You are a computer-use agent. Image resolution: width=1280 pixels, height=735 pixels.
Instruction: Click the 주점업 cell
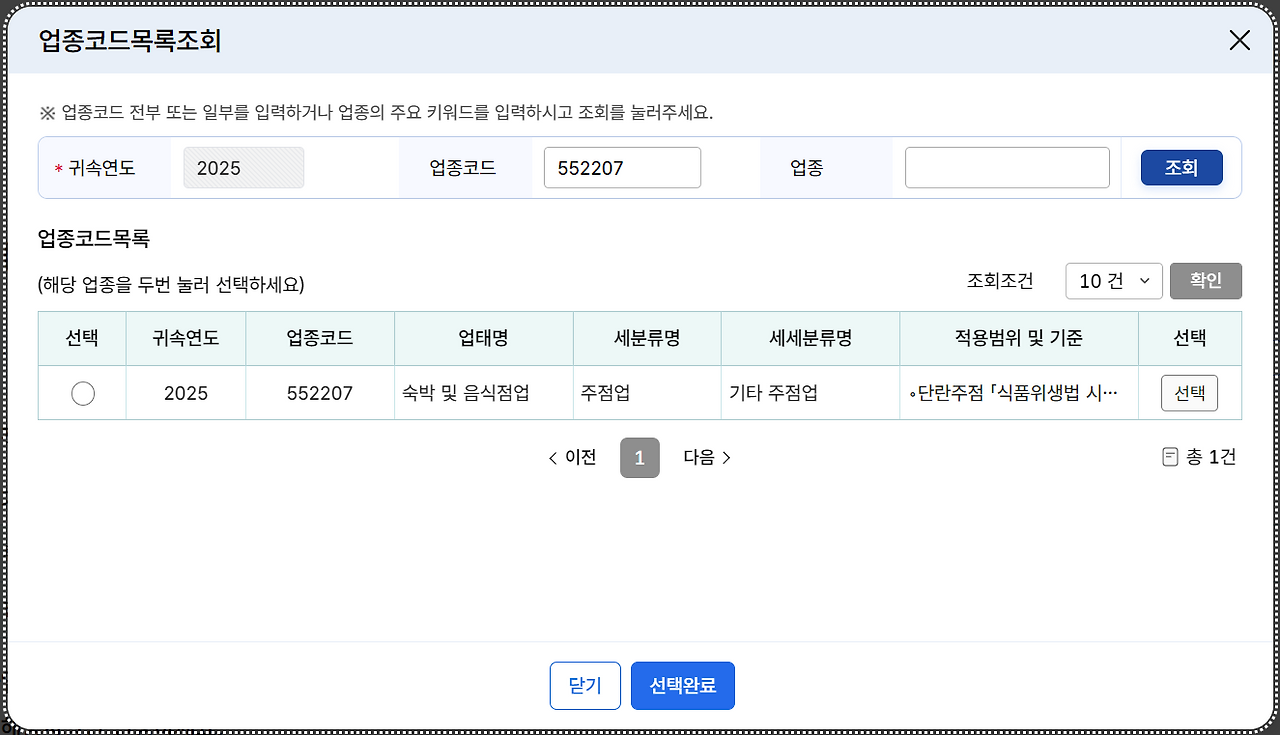[x=647, y=393]
